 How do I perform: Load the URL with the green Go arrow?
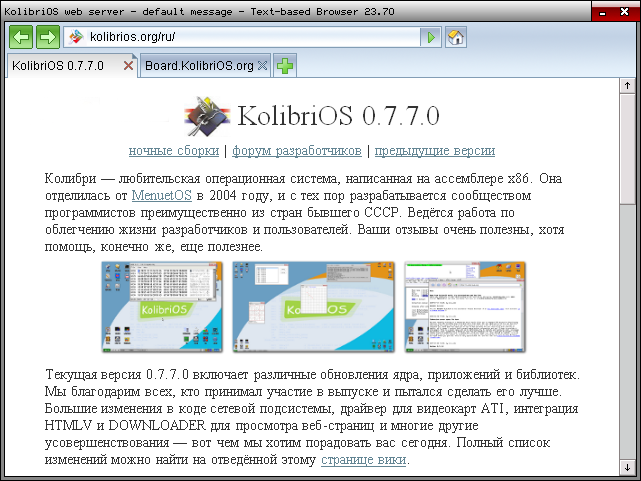431,38
